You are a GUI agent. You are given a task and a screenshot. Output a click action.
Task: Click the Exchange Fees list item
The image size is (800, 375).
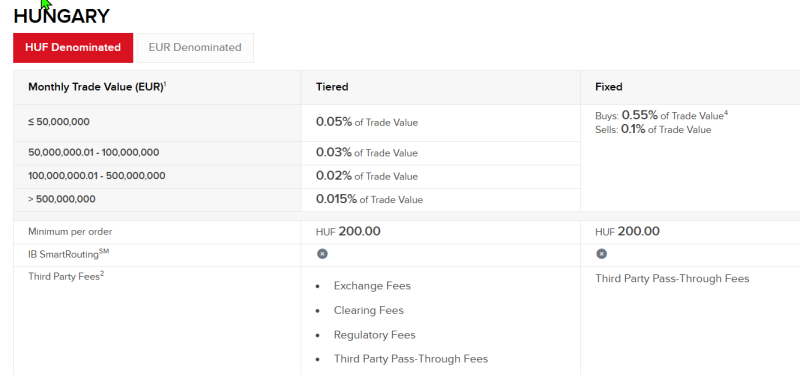[x=372, y=286]
